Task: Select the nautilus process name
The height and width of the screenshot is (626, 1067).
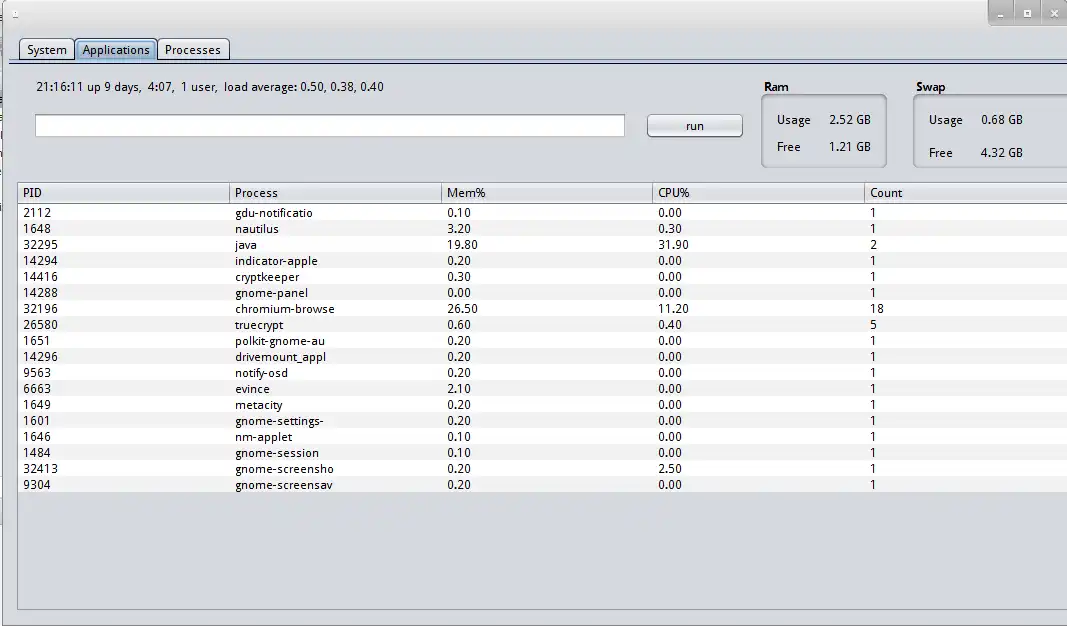Action: (x=257, y=229)
